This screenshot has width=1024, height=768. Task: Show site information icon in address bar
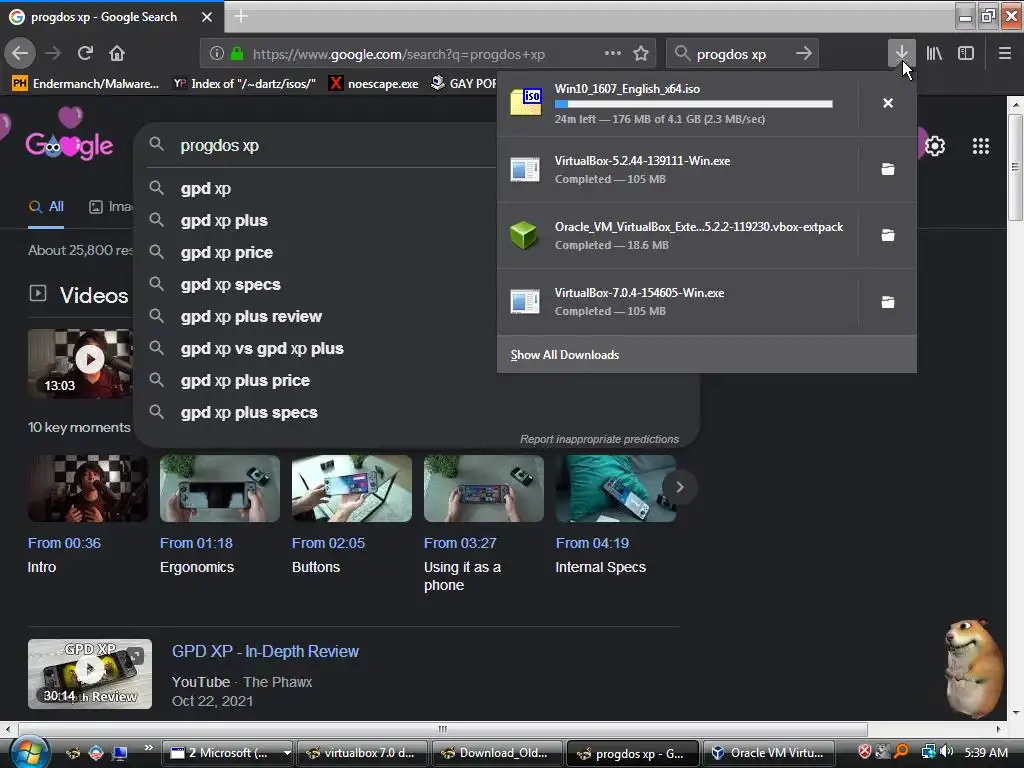[217, 54]
